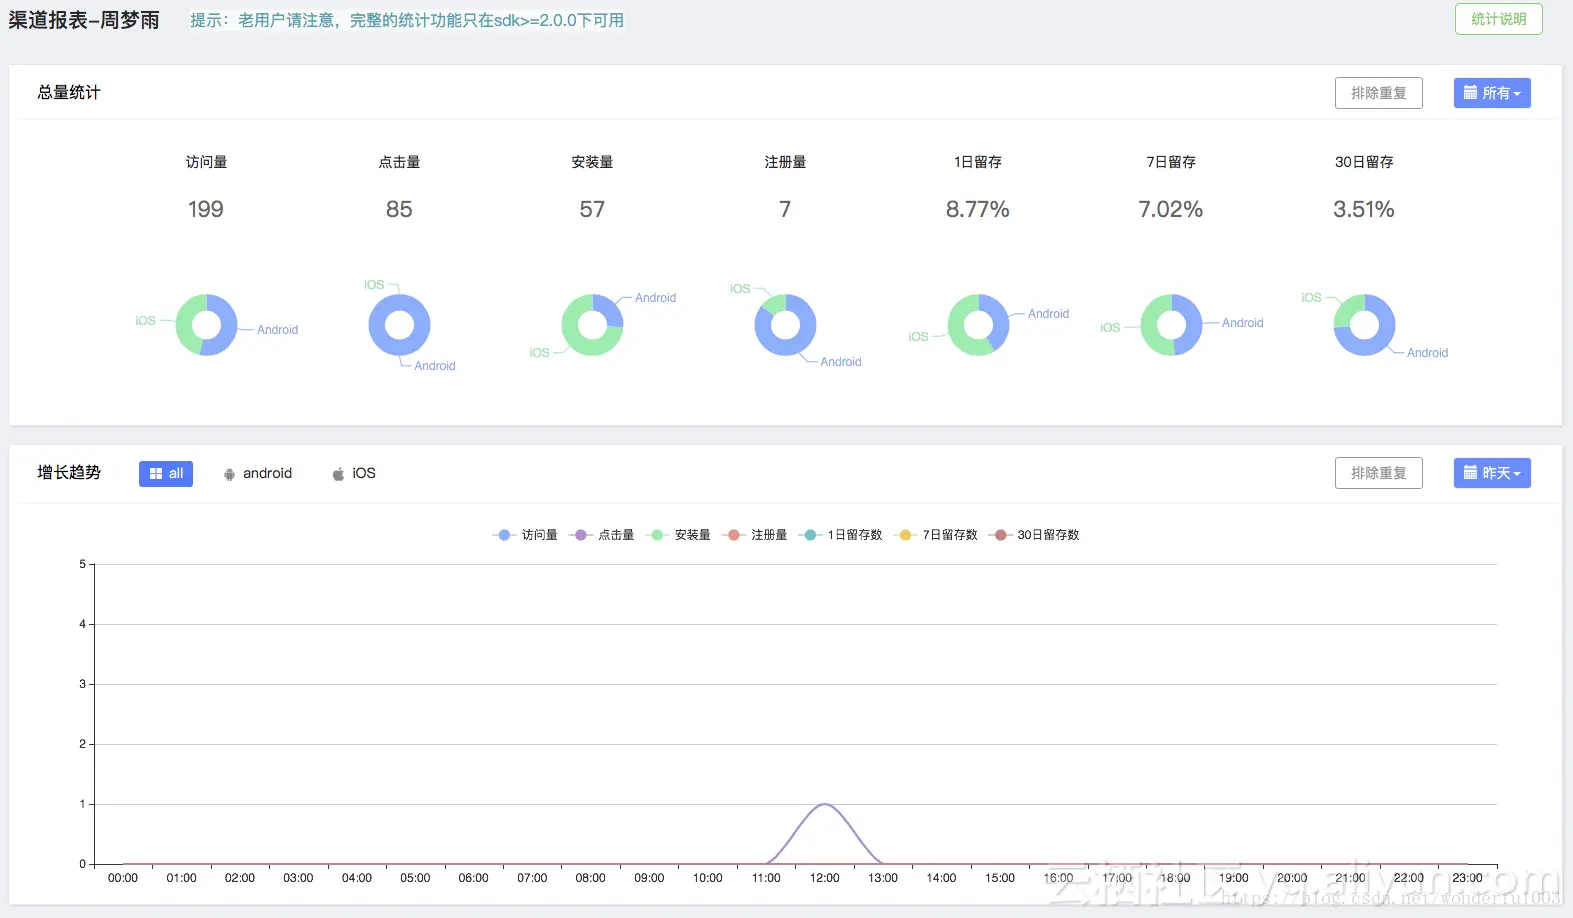Toggle the 注册量 legend series
Viewport: 1573px width, 918px height.
pos(755,535)
